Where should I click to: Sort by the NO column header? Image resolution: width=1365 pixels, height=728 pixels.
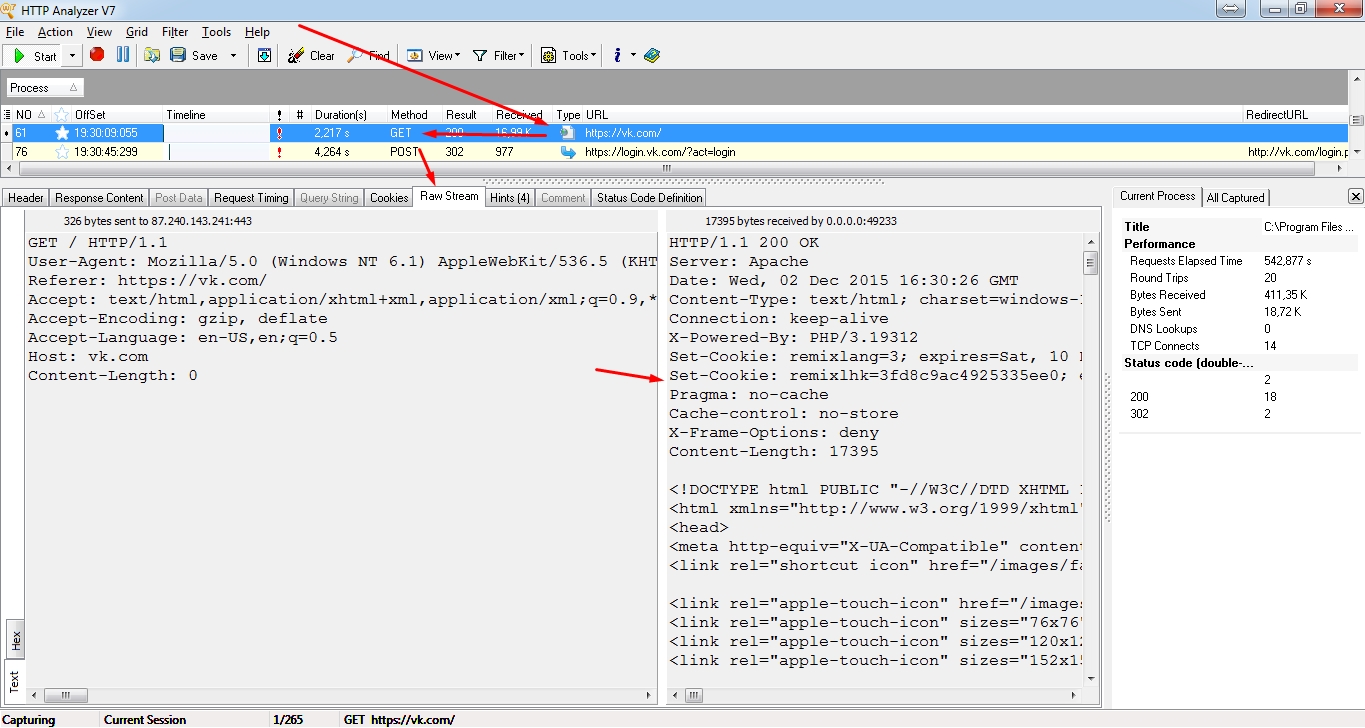click(31, 115)
